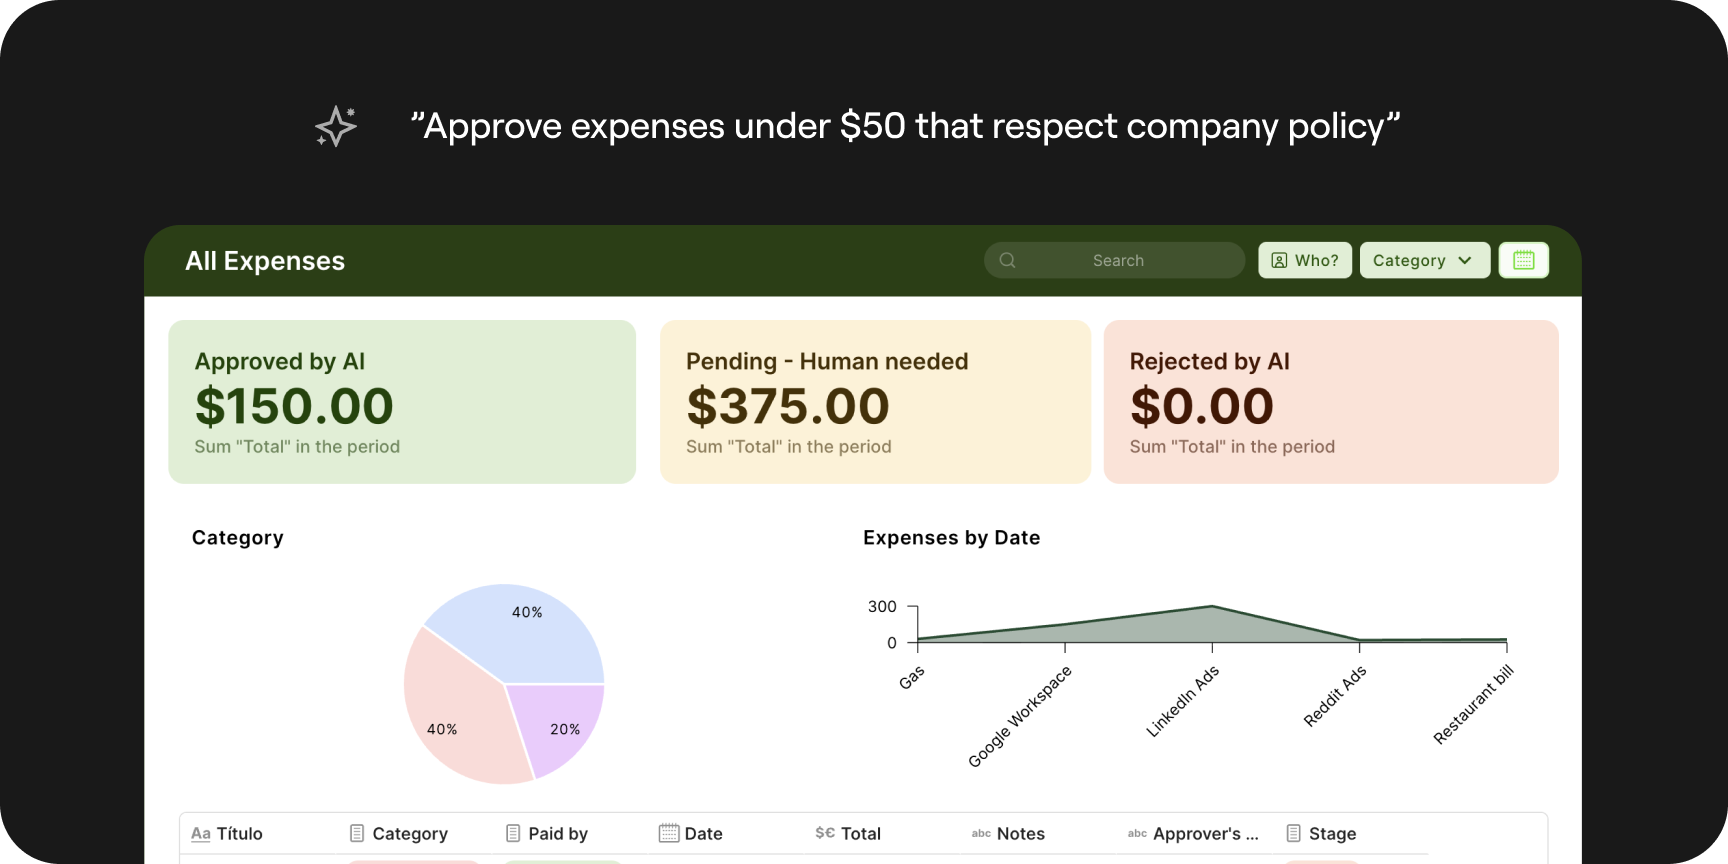Click the Título column text-type icon
Viewport: 1728px width, 864px height.
point(201,833)
